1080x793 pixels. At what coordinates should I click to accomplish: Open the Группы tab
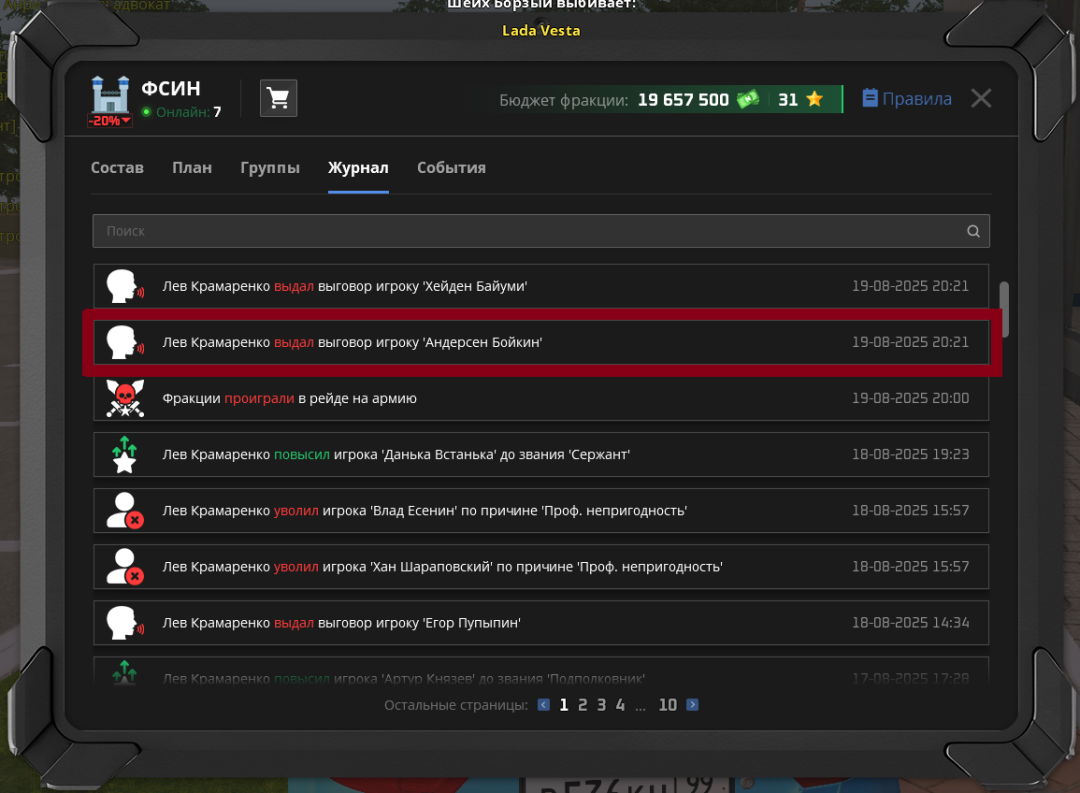tap(270, 168)
